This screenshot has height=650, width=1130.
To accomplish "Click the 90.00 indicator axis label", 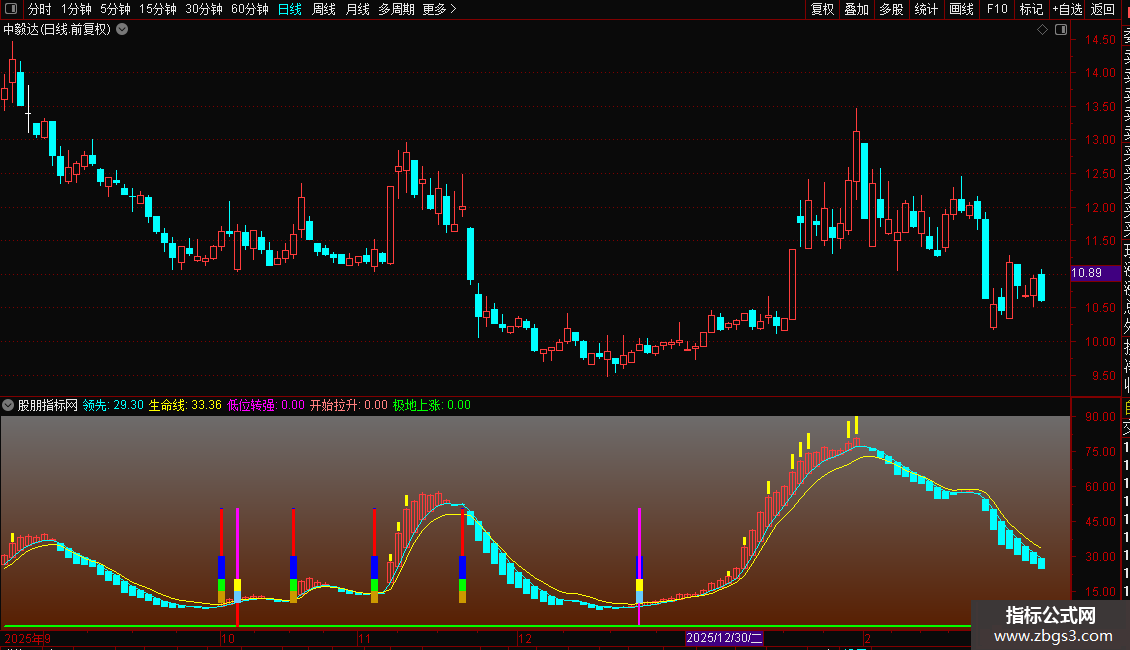I will (1100, 417).
